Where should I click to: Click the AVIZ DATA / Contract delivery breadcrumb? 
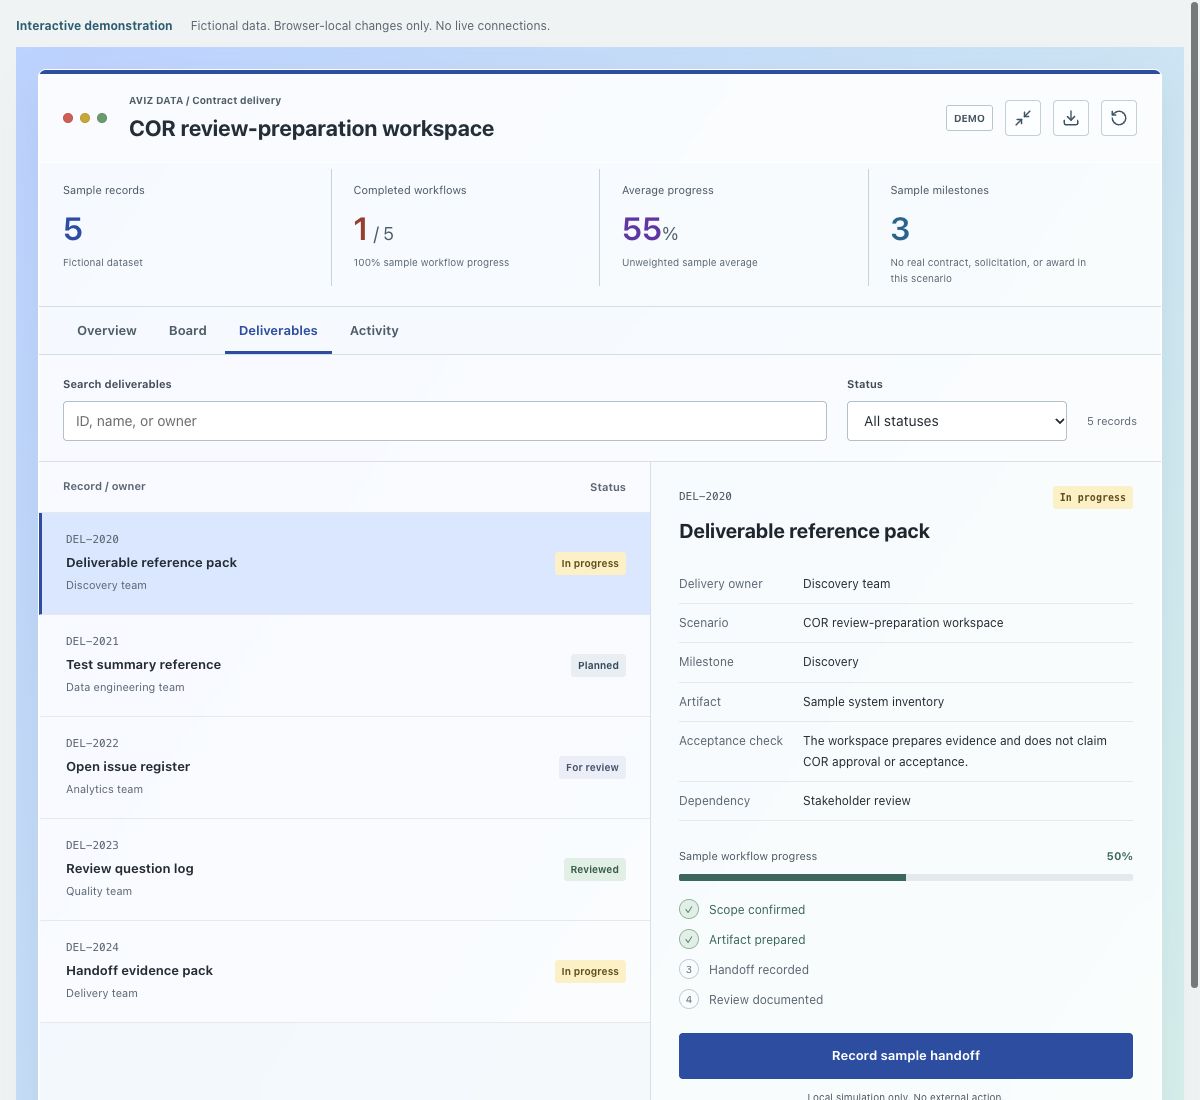pyautogui.click(x=205, y=100)
